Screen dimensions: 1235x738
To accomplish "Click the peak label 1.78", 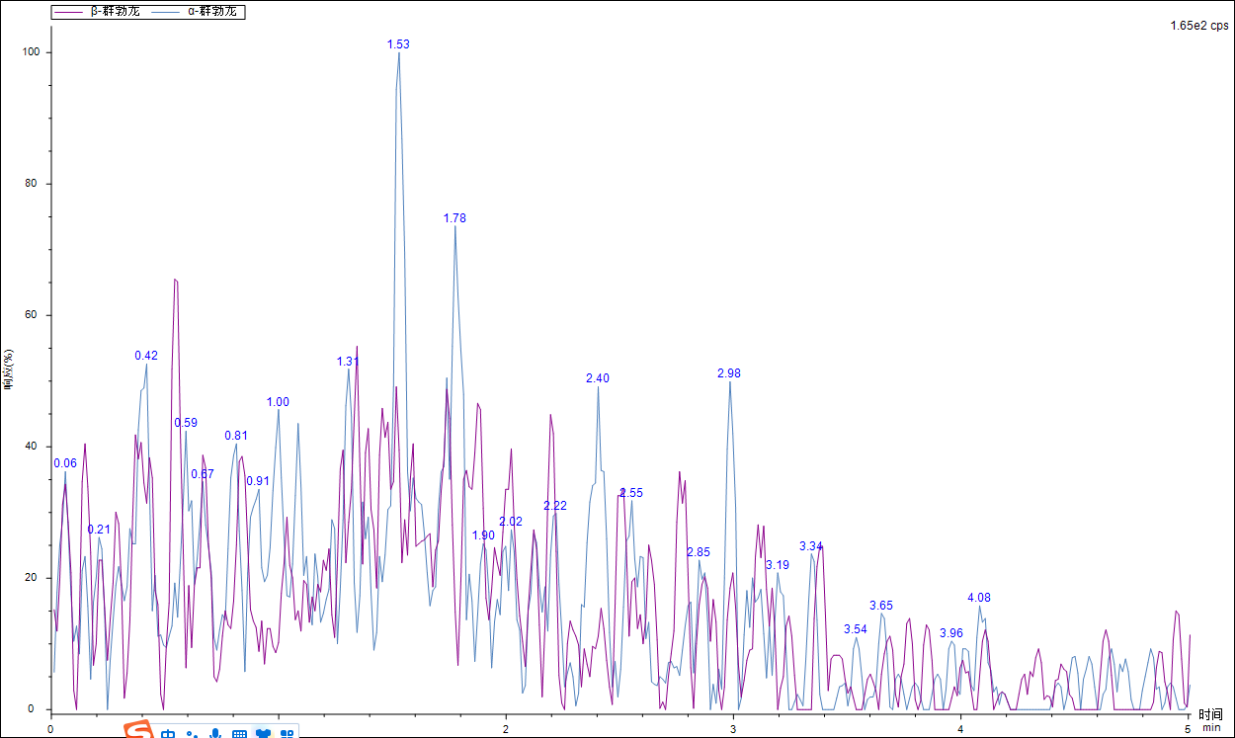I will [x=455, y=218].
